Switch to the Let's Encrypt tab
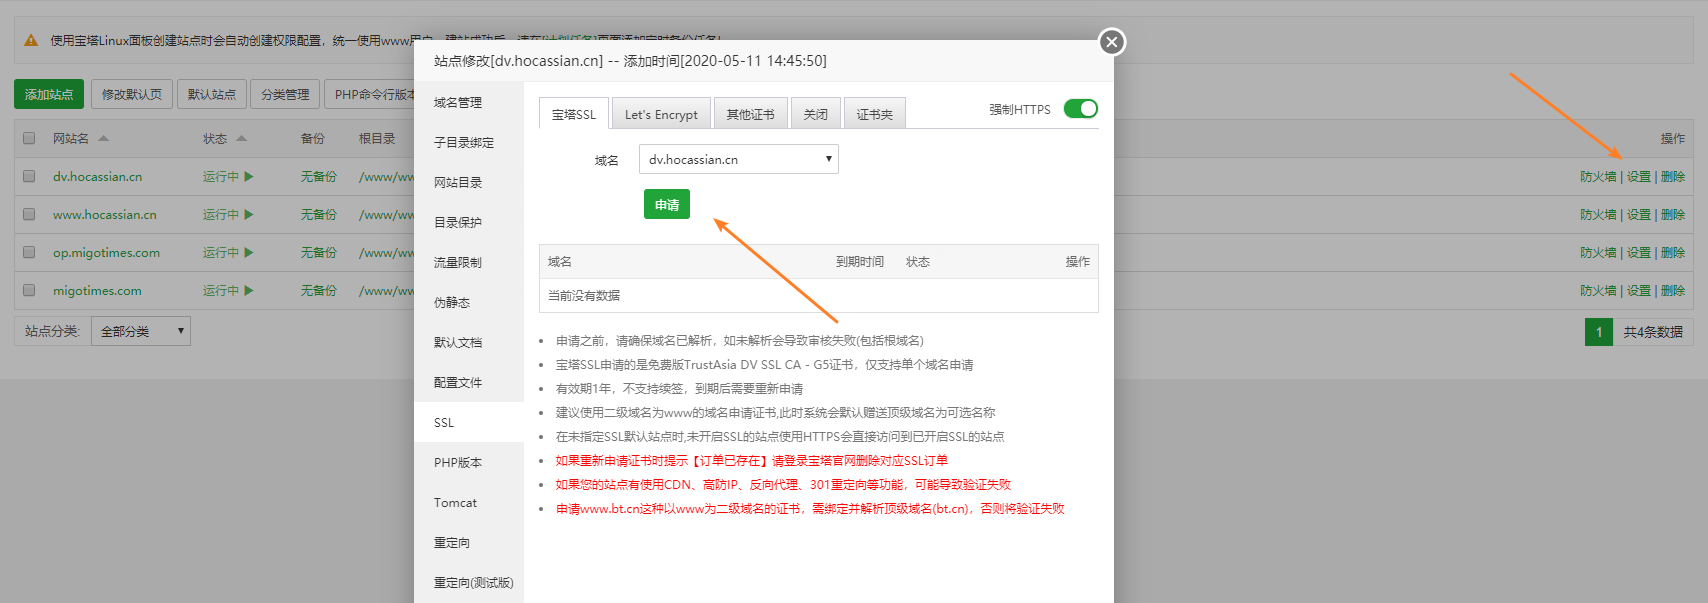Viewport: 1708px width, 603px height. (x=661, y=114)
